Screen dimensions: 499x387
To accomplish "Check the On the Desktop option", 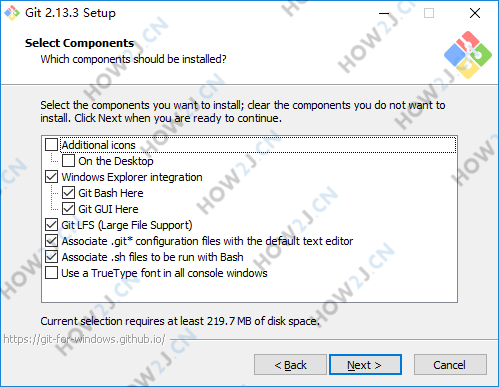I will [68, 161].
